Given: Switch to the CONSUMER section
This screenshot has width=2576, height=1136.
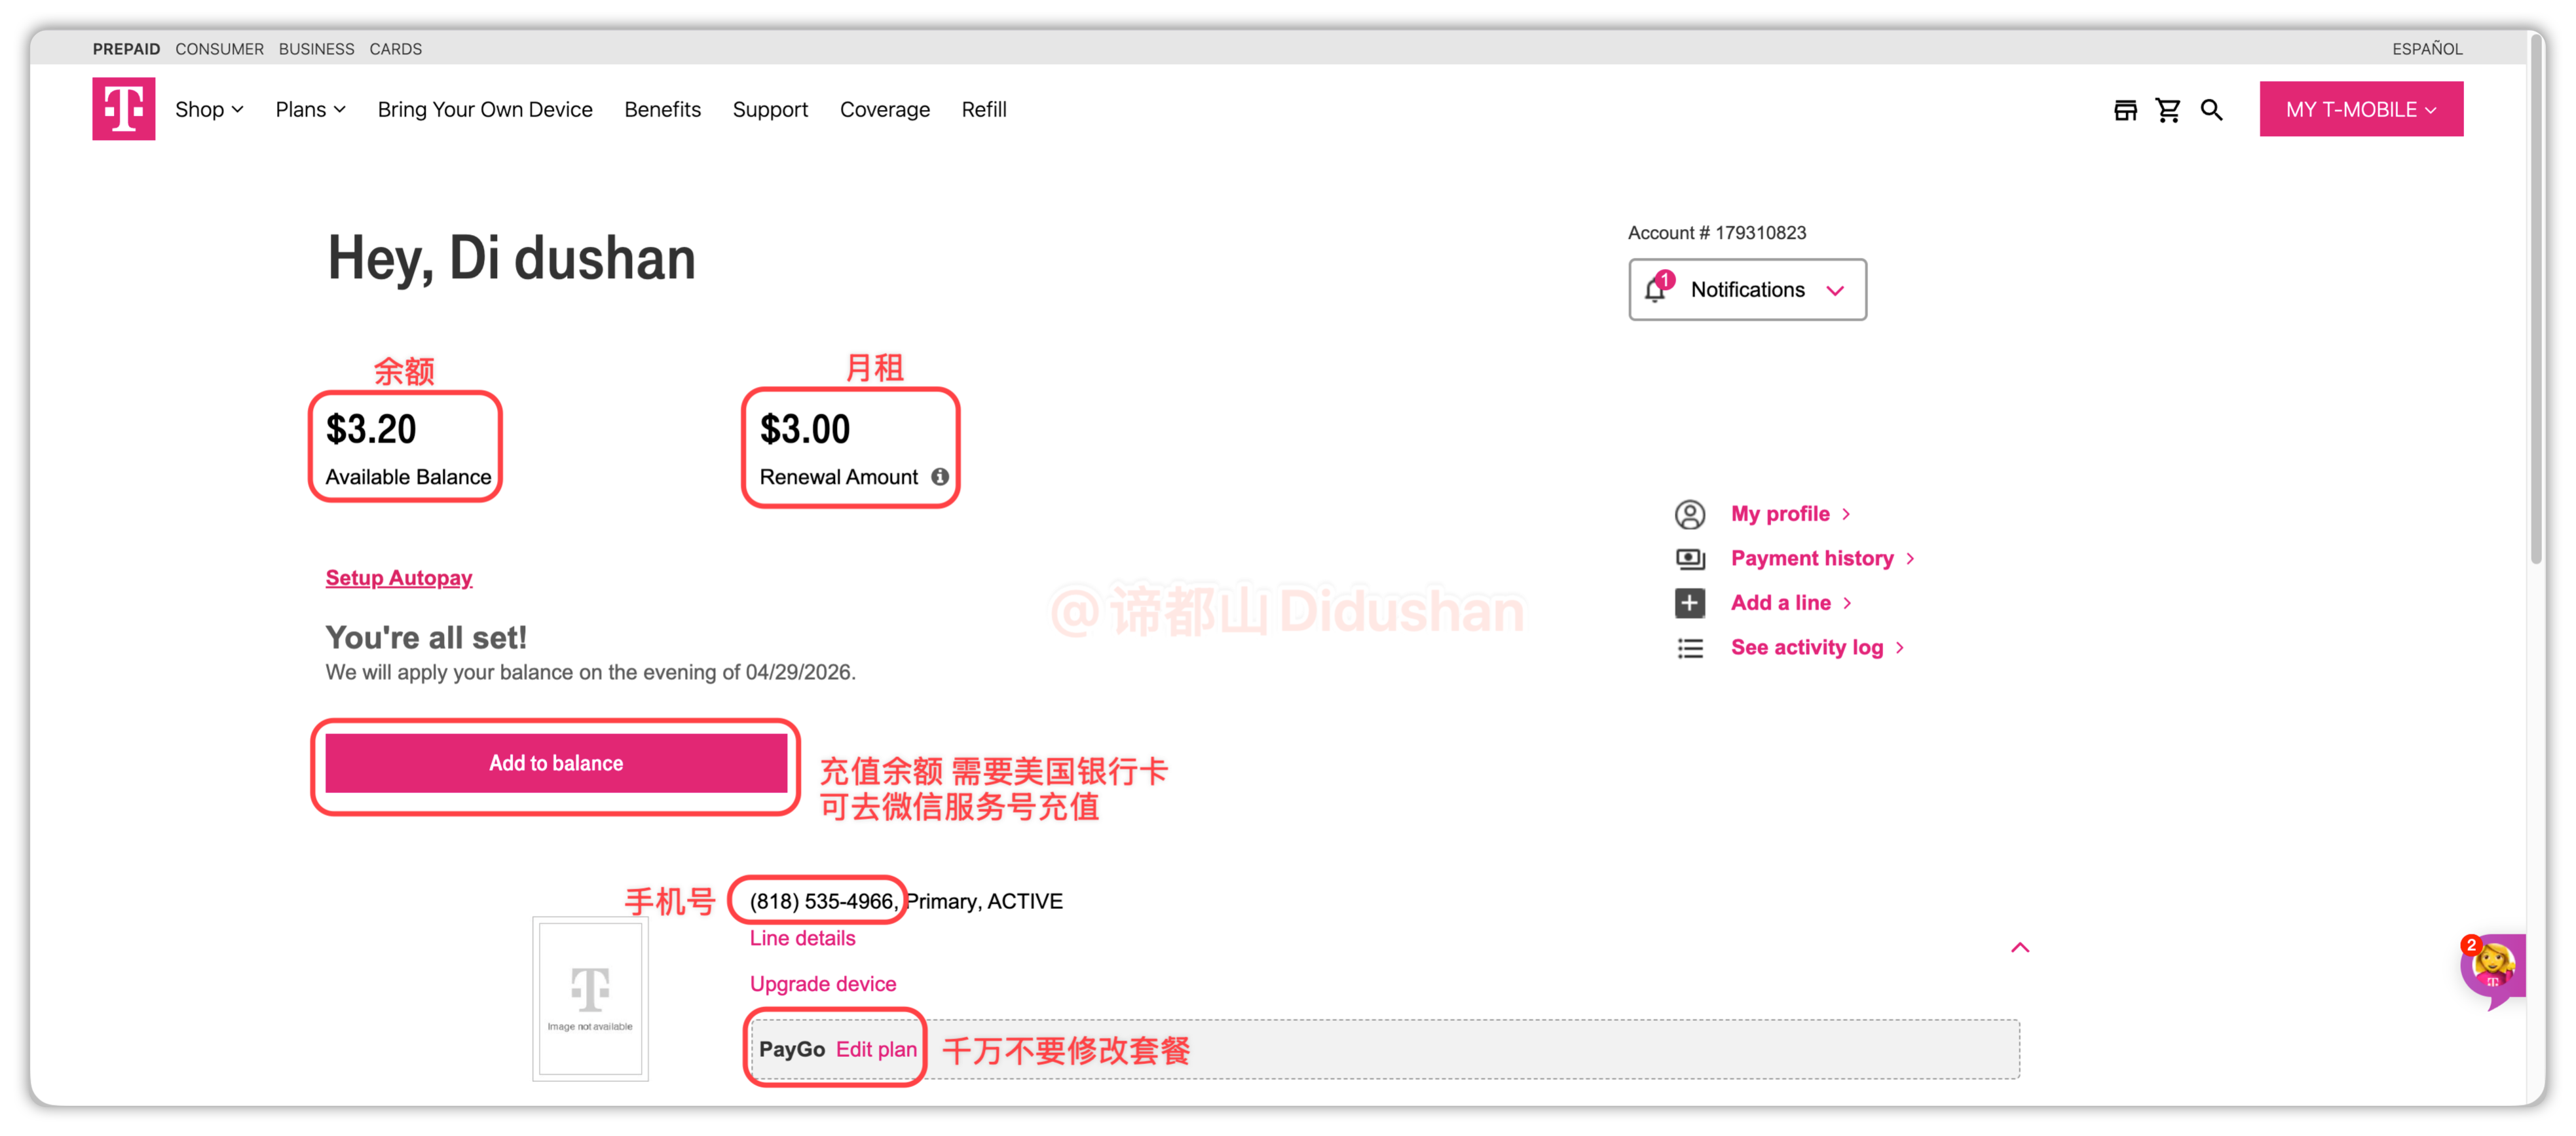Looking at the screenshot, I should 220,49.
